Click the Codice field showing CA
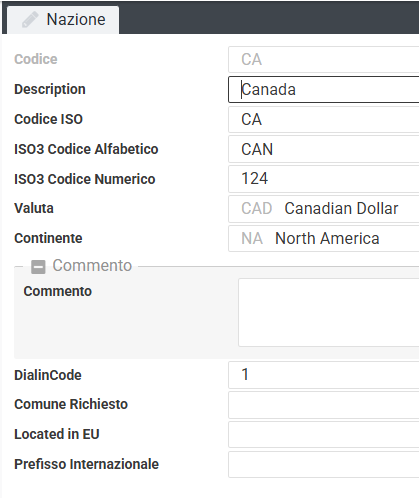 click(323, 60)
